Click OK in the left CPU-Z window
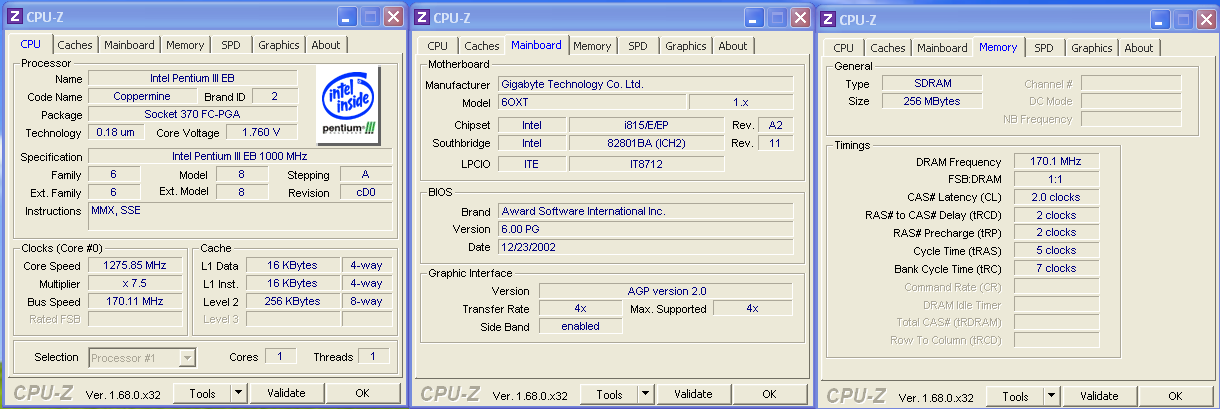The image size is (1220, 409). (x=362, y=394)
